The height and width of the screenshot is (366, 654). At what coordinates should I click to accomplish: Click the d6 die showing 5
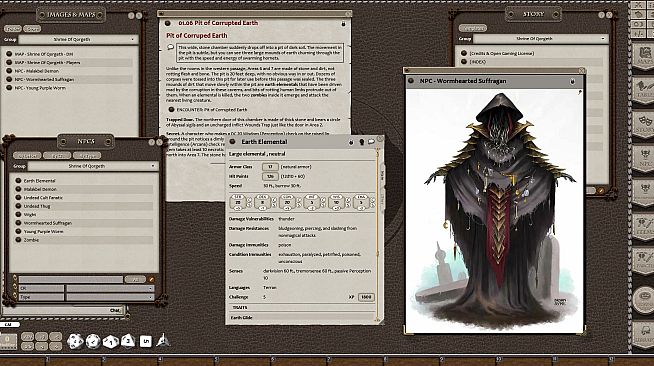(x=146, y=341)
